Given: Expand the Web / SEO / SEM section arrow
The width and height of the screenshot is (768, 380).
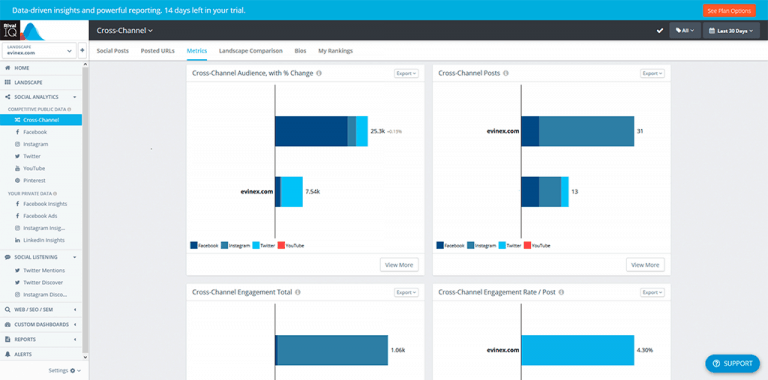Looking at the screenshot, I should pyautogui.click(x=74, y=309).
